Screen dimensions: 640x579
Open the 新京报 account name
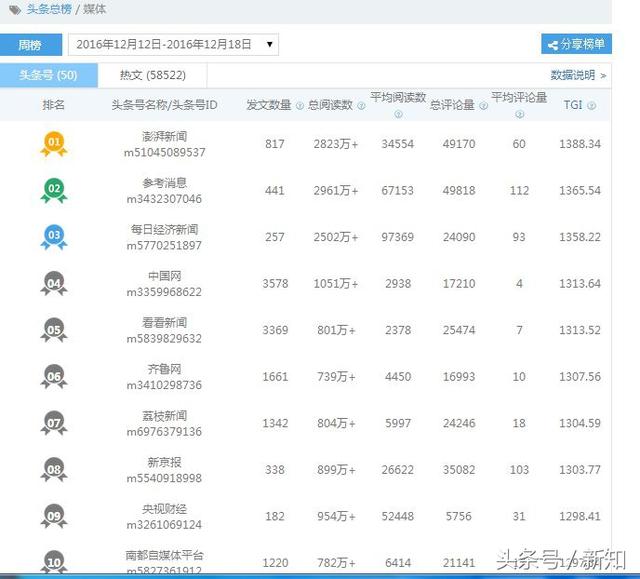164,462
